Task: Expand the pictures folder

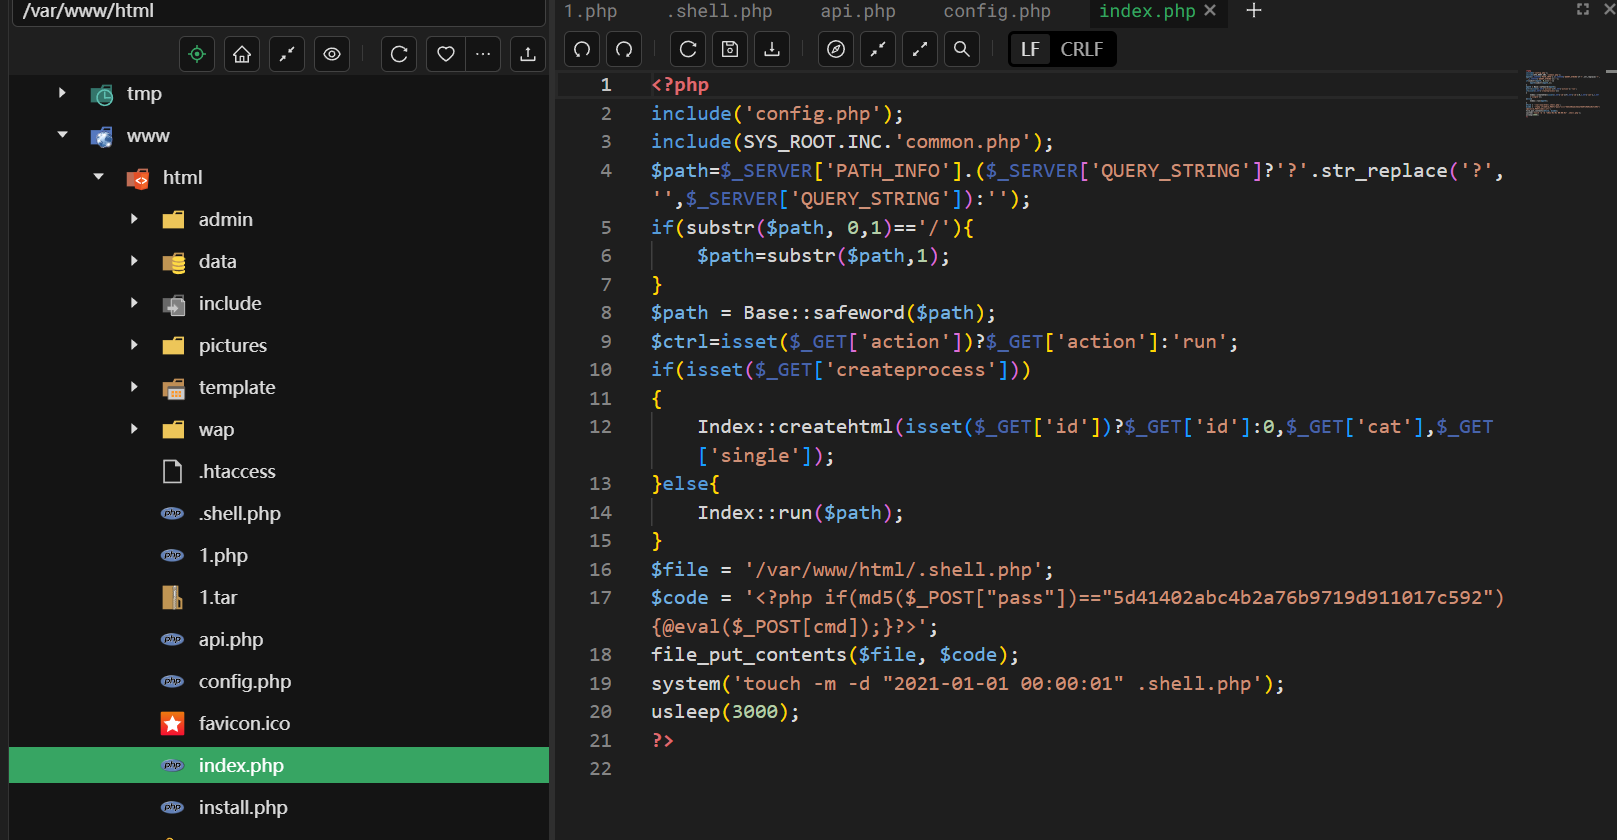Action: tap(134, 345)
